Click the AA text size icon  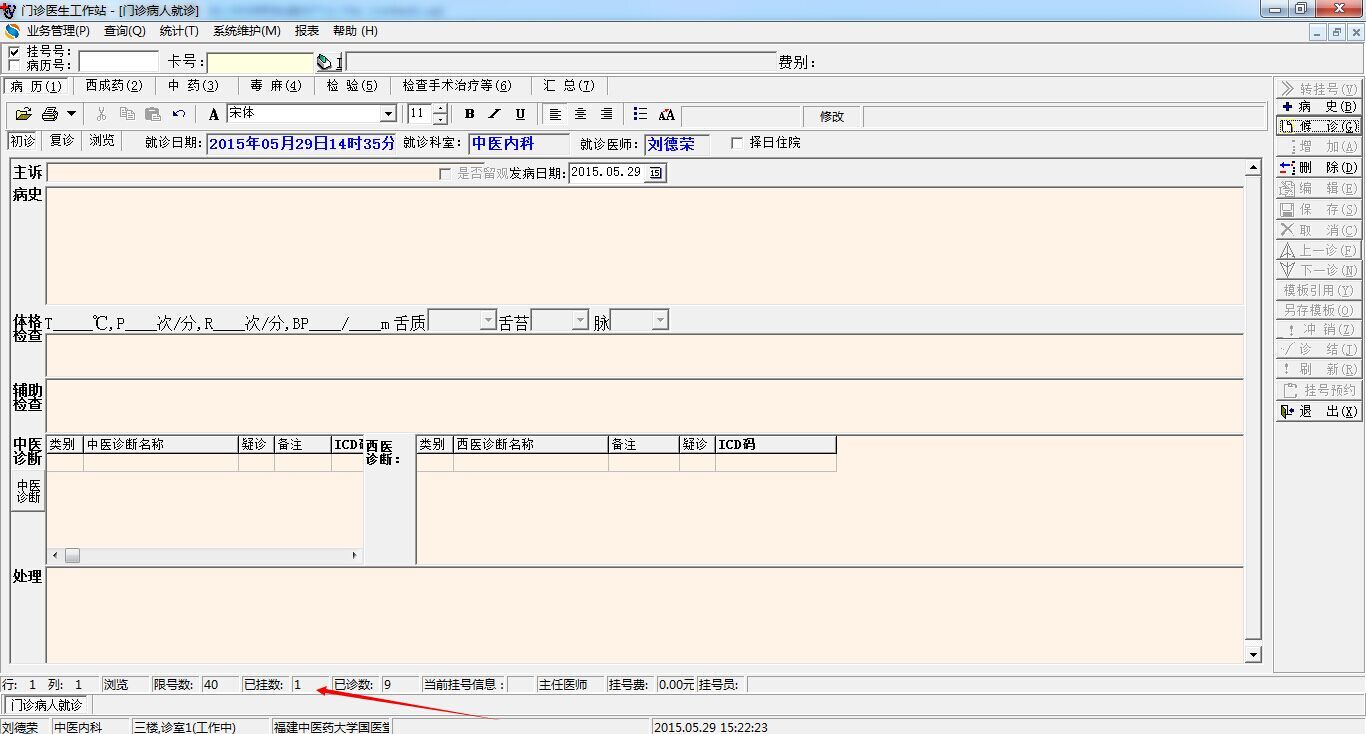tap(667, 115)
